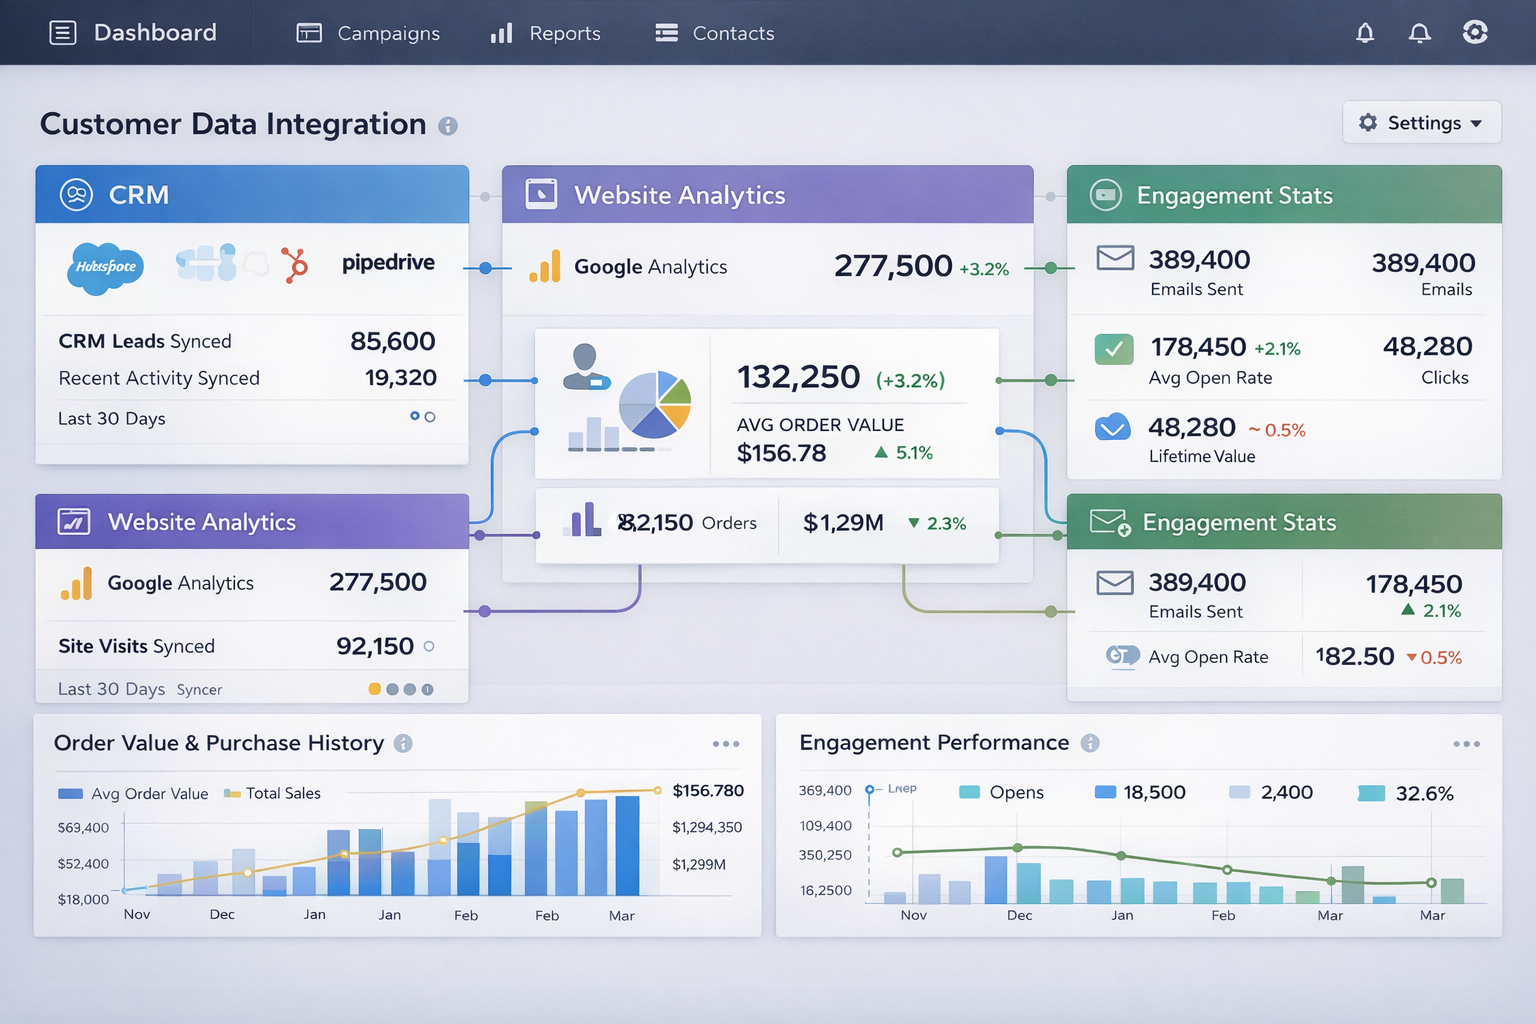Screen dimensions: 1536x1024
Task: Click the pipedrive logo
Action: coord(388,262)
